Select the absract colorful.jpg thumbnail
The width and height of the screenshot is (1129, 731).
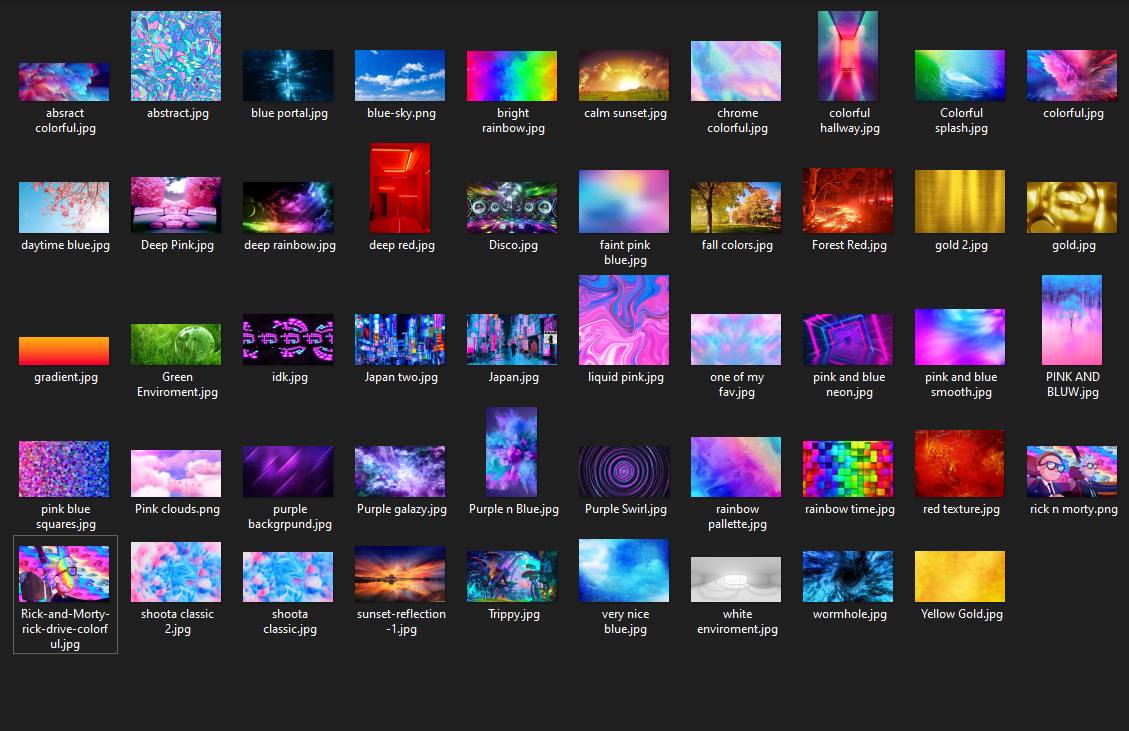point(64,81)
